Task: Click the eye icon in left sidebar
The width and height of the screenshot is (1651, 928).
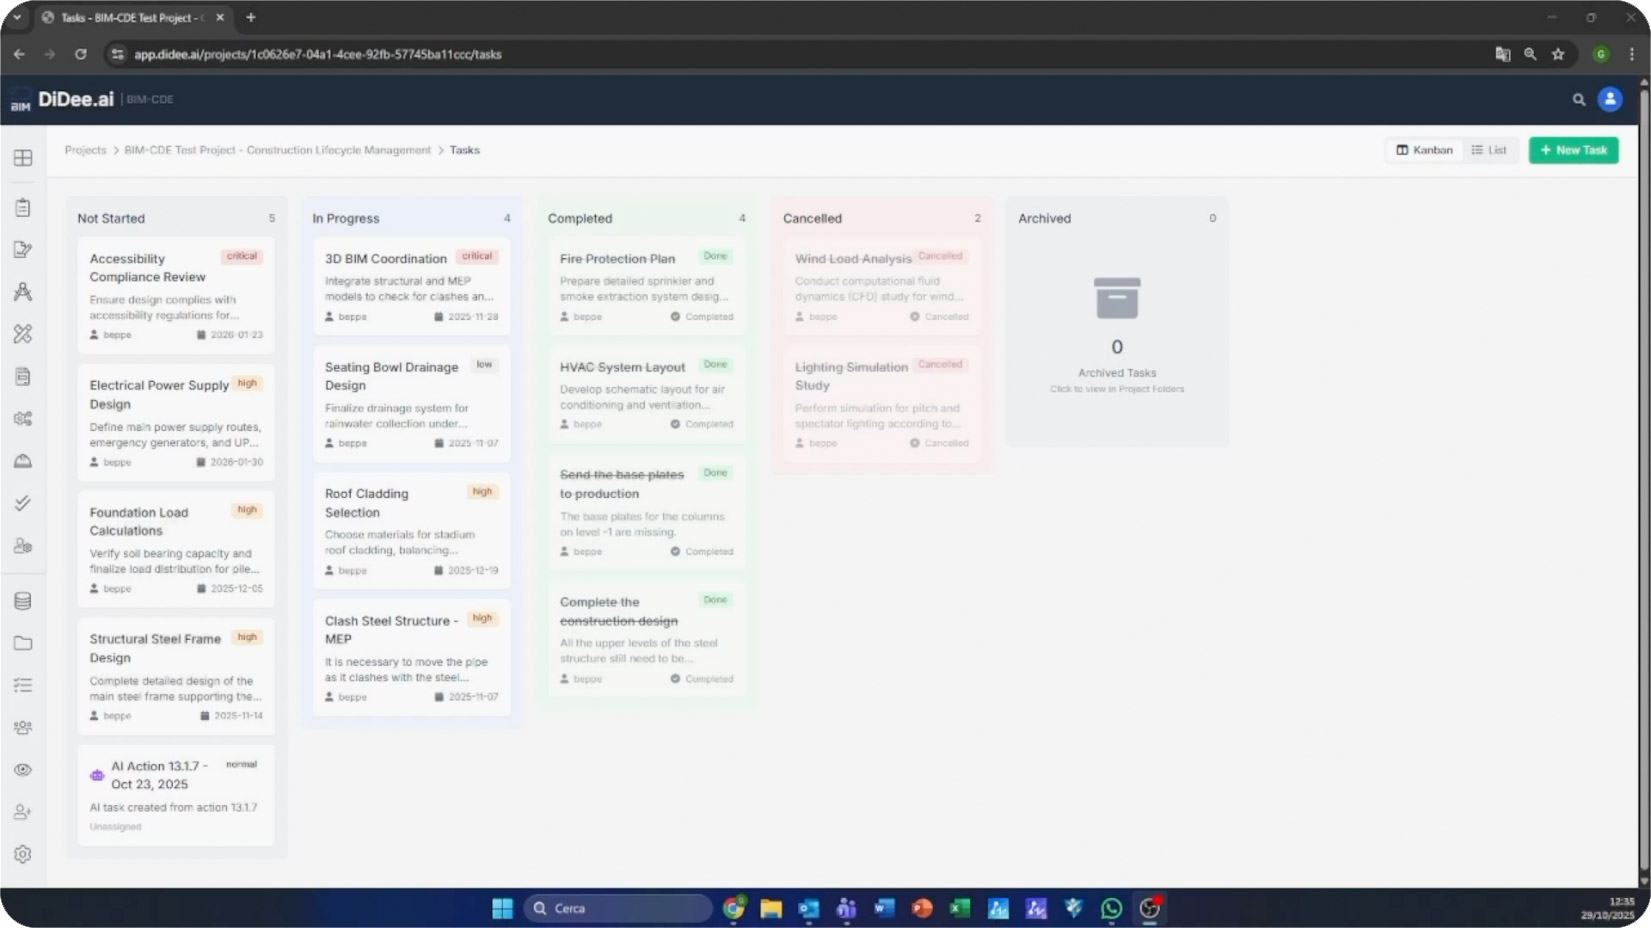Action: [x=23, y=770]
